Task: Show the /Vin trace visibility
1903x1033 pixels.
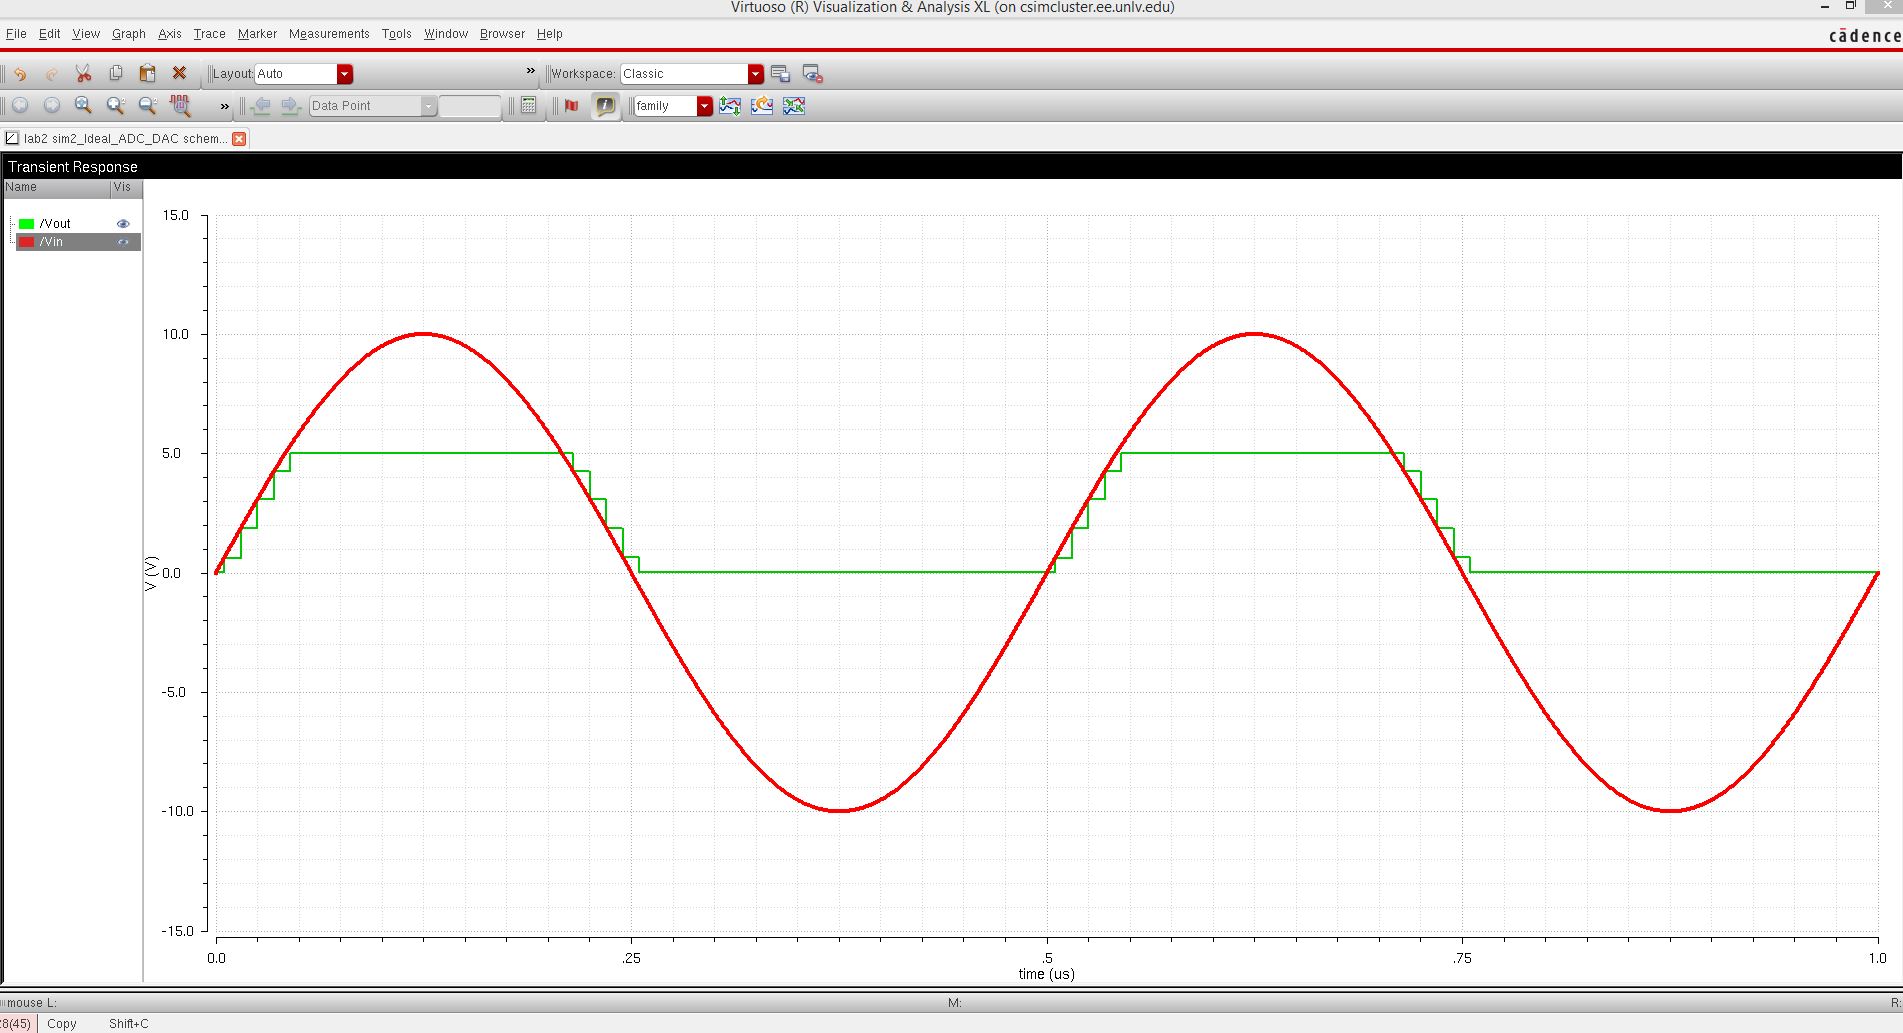Action: [125, 242]
